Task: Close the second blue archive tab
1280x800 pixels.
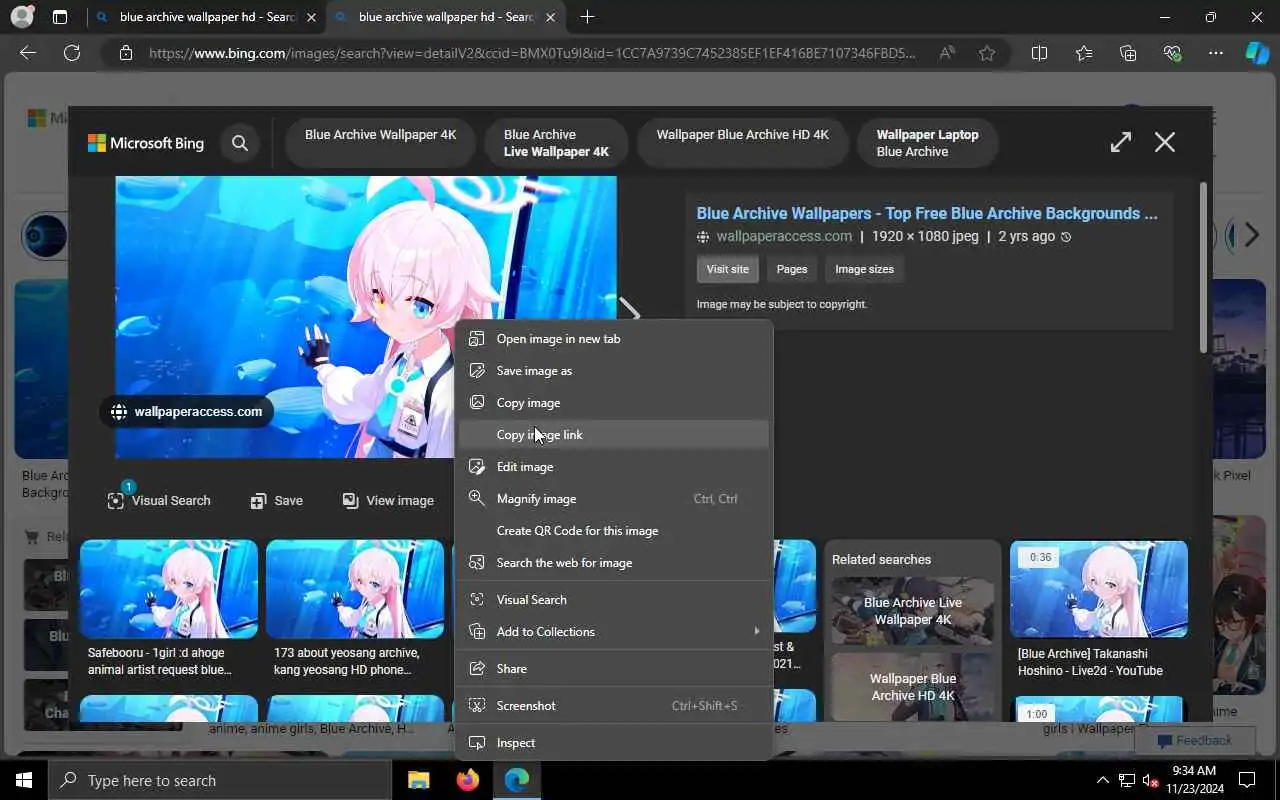Action: pos(550,17)
